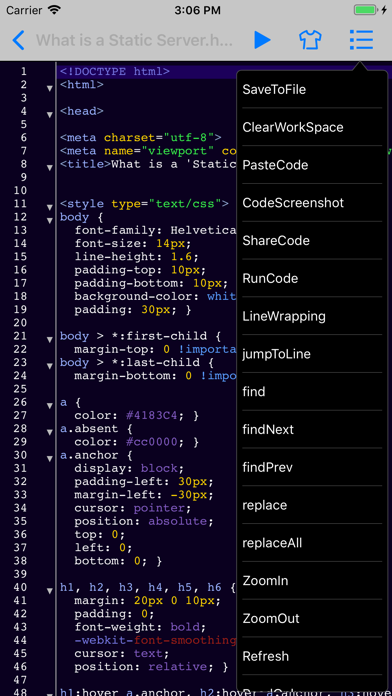Screen dimensions: 392x696
Task: Select Refresh menu item
Action: click(312, 656)
